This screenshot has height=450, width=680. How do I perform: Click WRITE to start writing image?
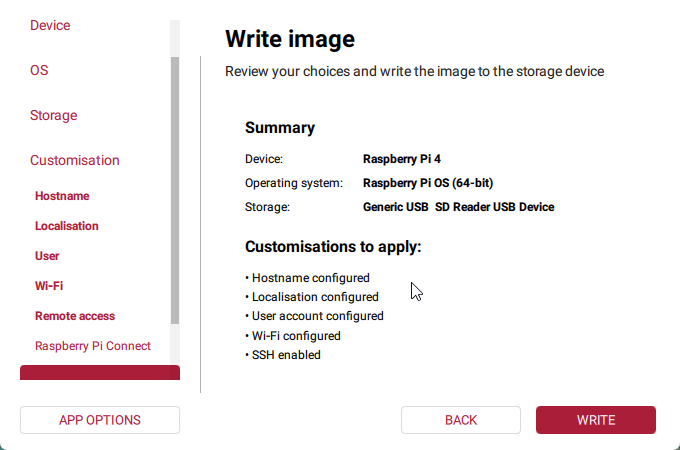[596, 420]
